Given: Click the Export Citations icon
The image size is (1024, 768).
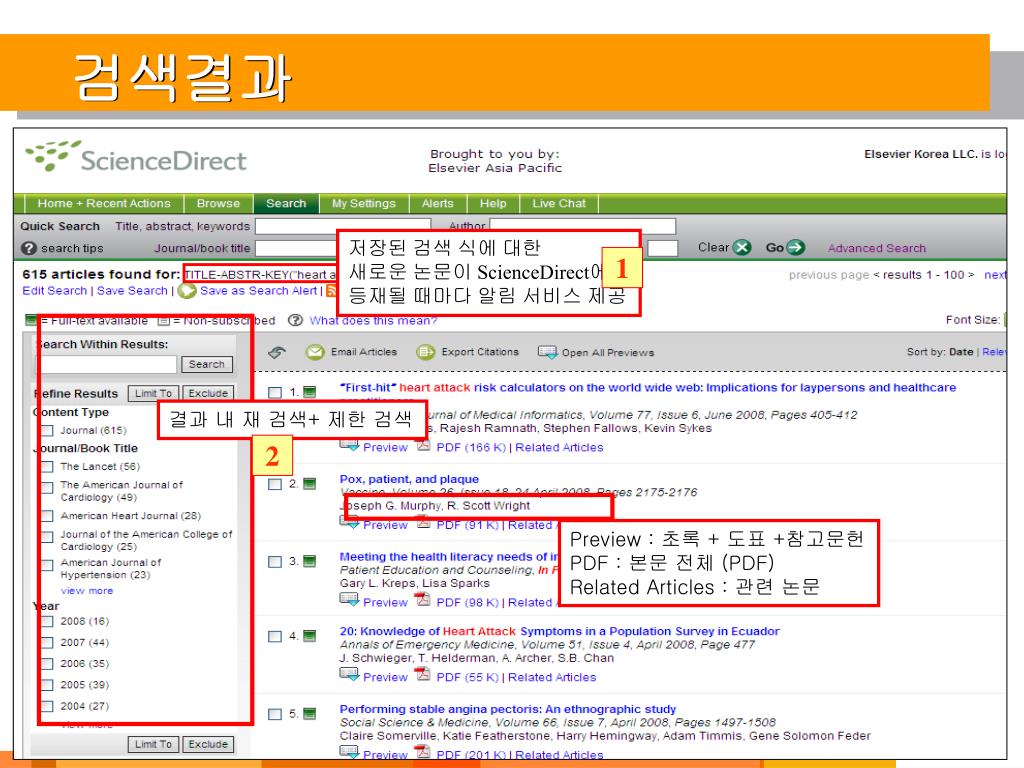Looking at the screenshot, I should click(x=425, y=352).
